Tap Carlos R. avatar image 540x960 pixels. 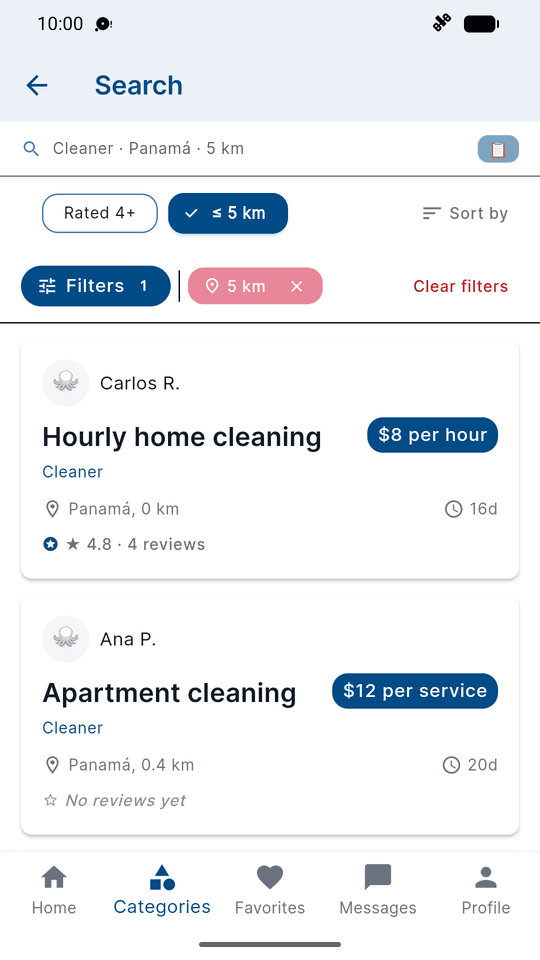point(66,383)
